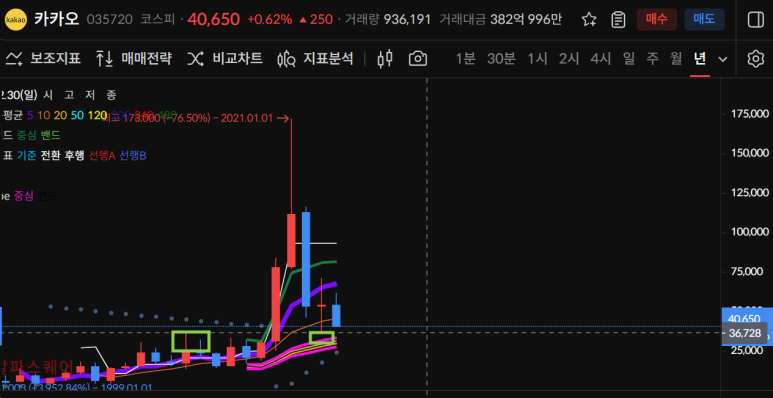Click the 비교차트 shuffle icon
The width and height of the screenshot is (773, 398).
point(195,59)
